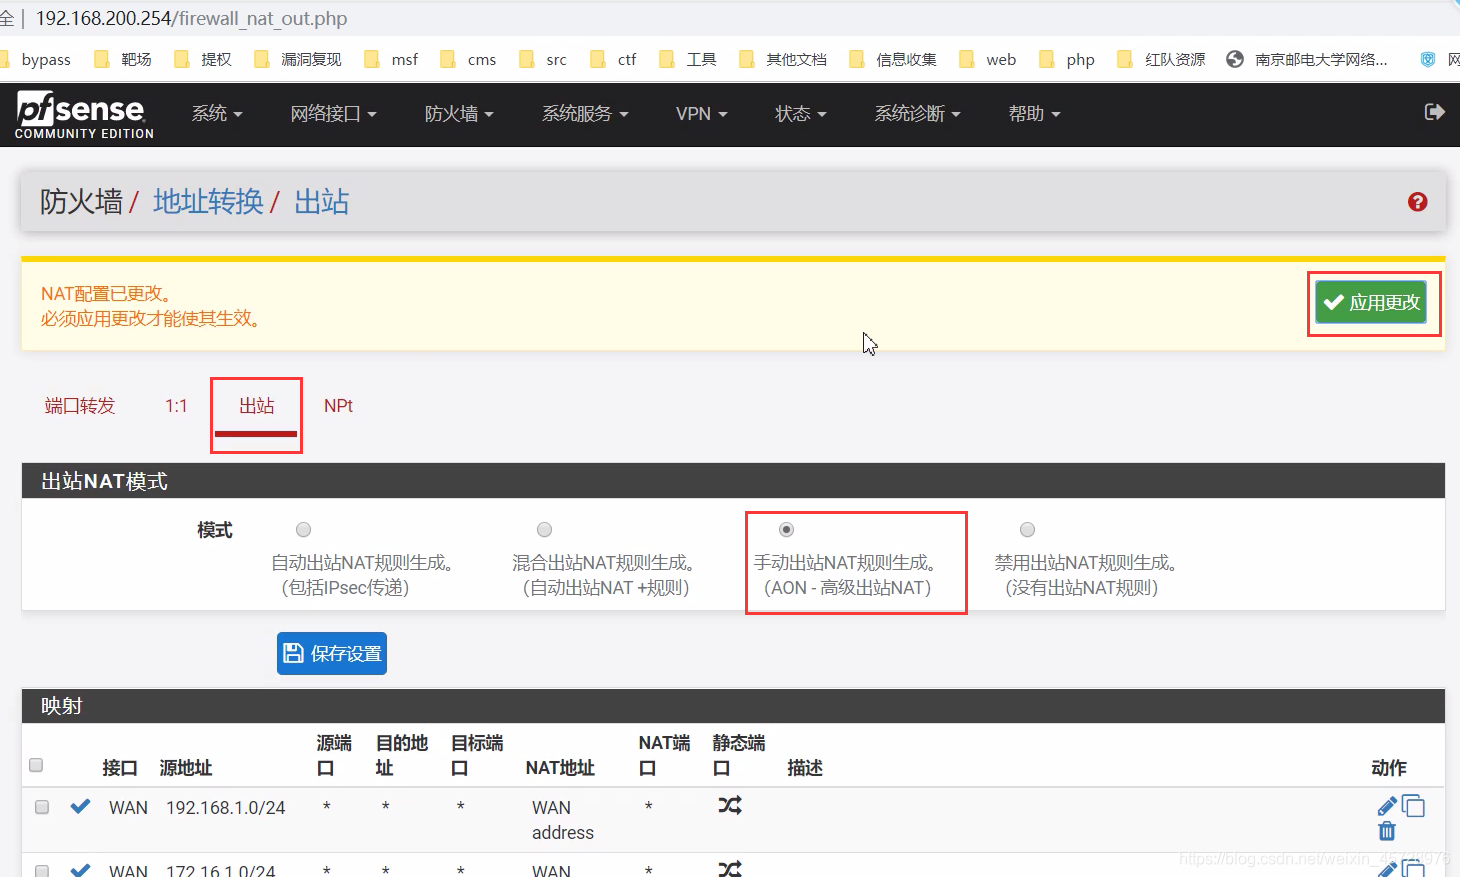
Task: Click the 描述 column header
Action: (805, 768)
